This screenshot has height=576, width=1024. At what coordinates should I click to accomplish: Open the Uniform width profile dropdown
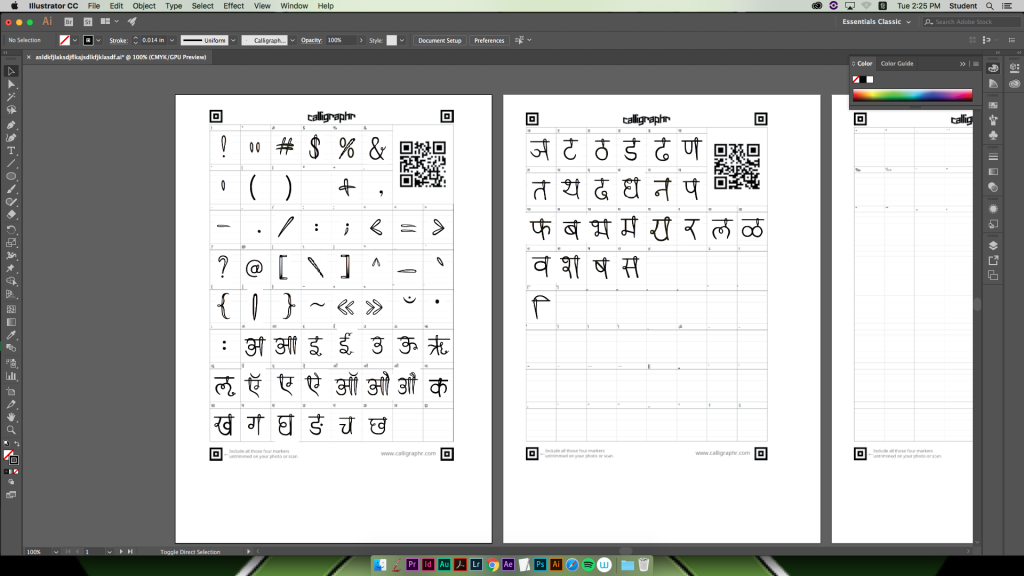coord(233,40)
